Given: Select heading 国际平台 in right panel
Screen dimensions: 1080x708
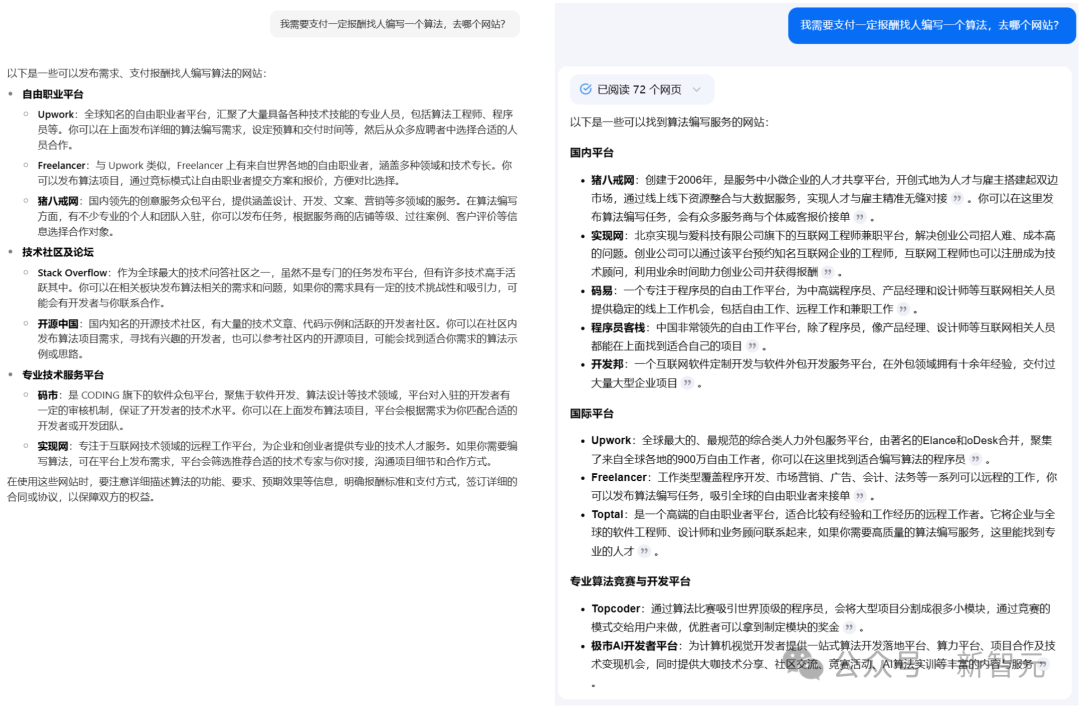Looking at the screenshot, I should tap(592, 413).
